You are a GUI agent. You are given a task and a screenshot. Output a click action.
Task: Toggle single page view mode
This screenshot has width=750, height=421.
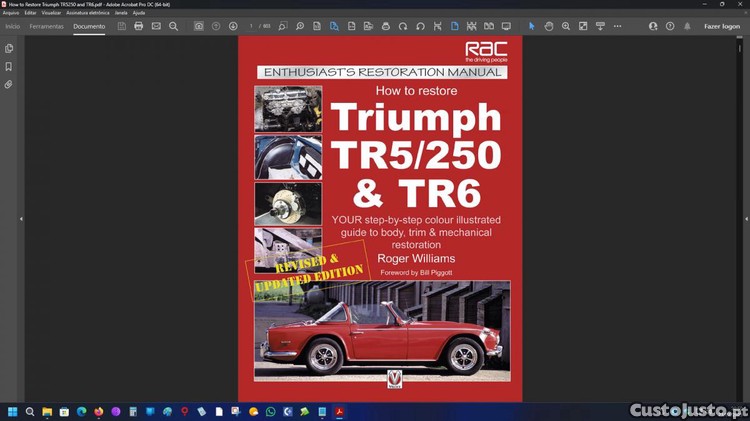[455, 26]
